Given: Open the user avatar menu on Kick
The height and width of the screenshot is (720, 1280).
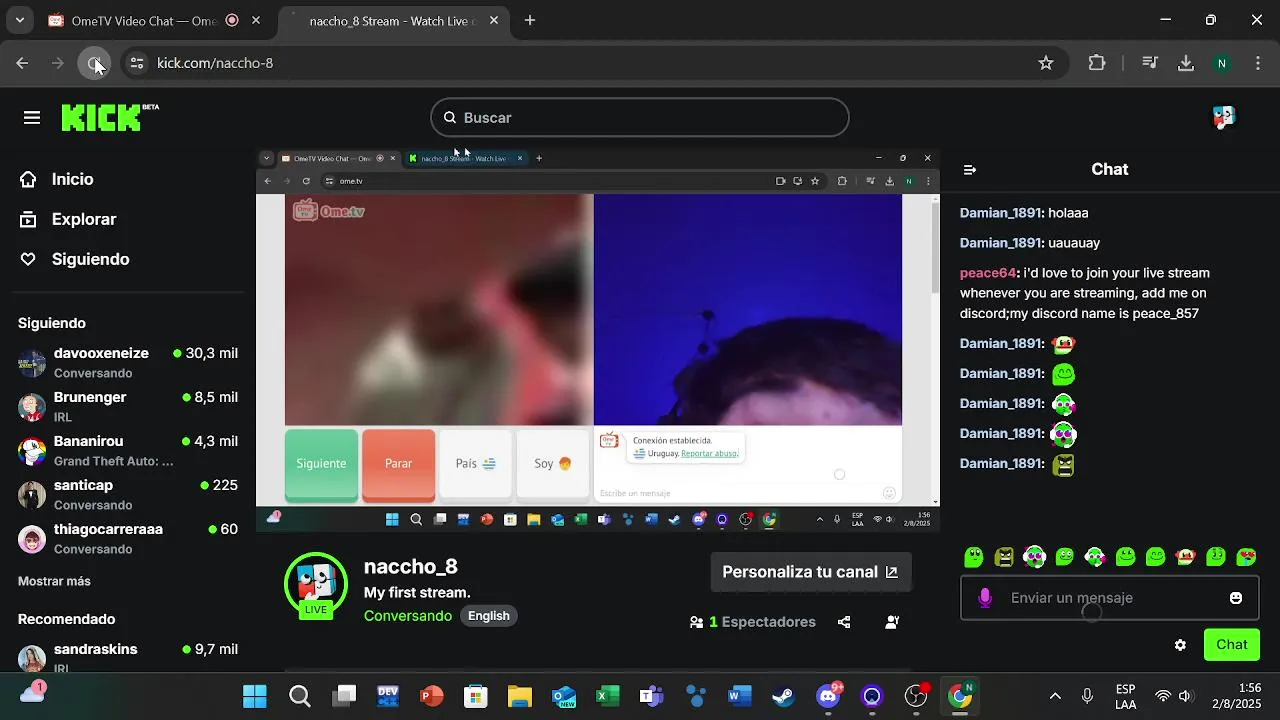Looking at the screenshot, I should pos(1224,118).
